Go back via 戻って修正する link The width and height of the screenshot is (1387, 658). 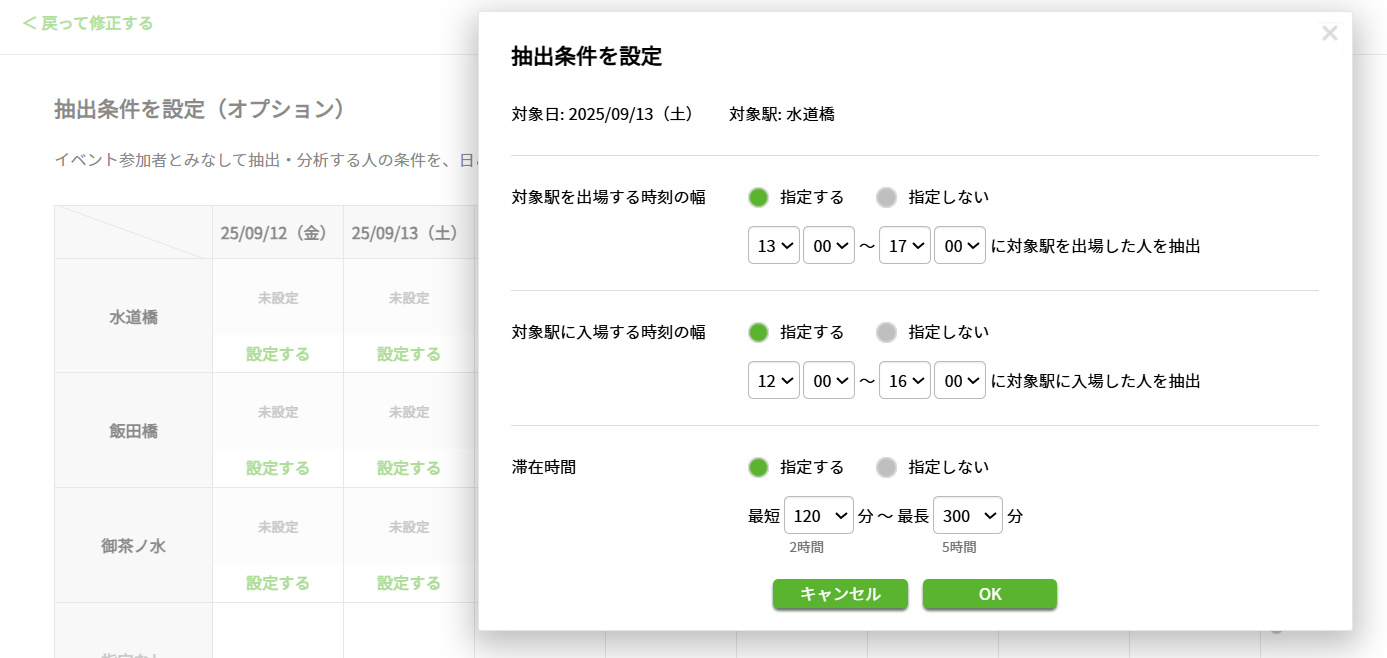[x=88, y=23]
